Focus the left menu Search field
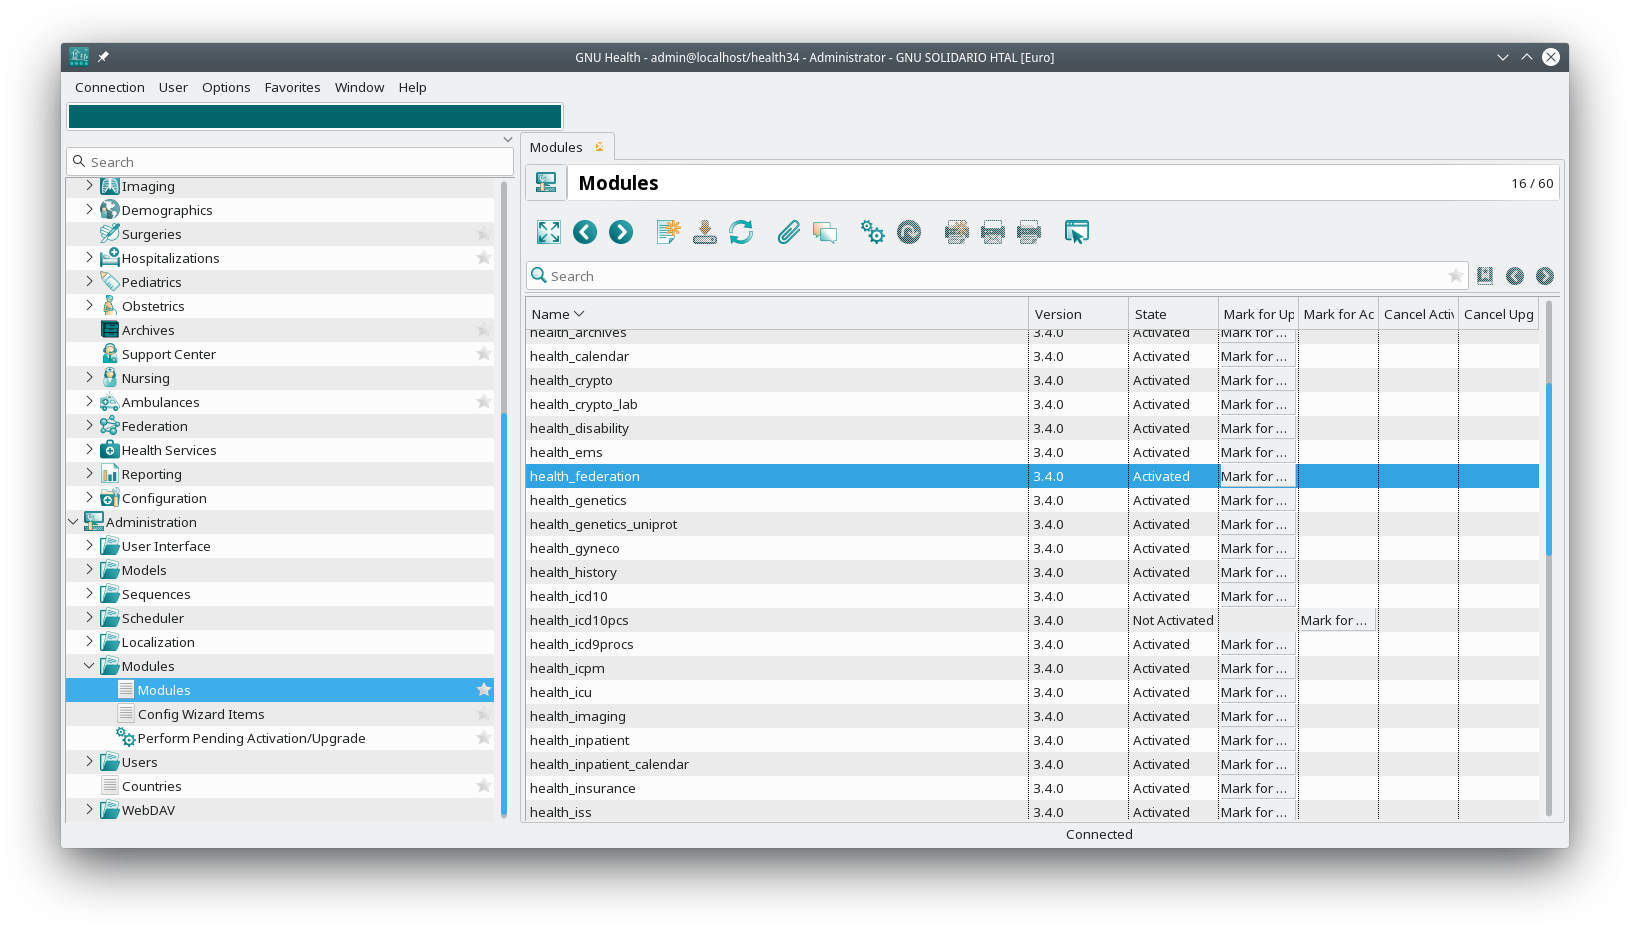The height and width of the screenshot is (927, 1630). [x=290, y=162]
